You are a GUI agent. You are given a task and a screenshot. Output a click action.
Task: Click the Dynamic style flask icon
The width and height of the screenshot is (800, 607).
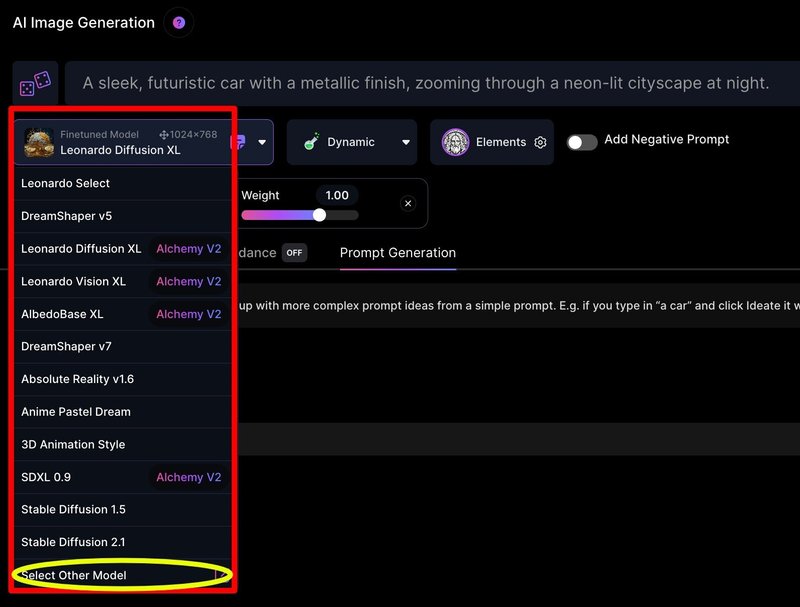[x=311, y=141]
